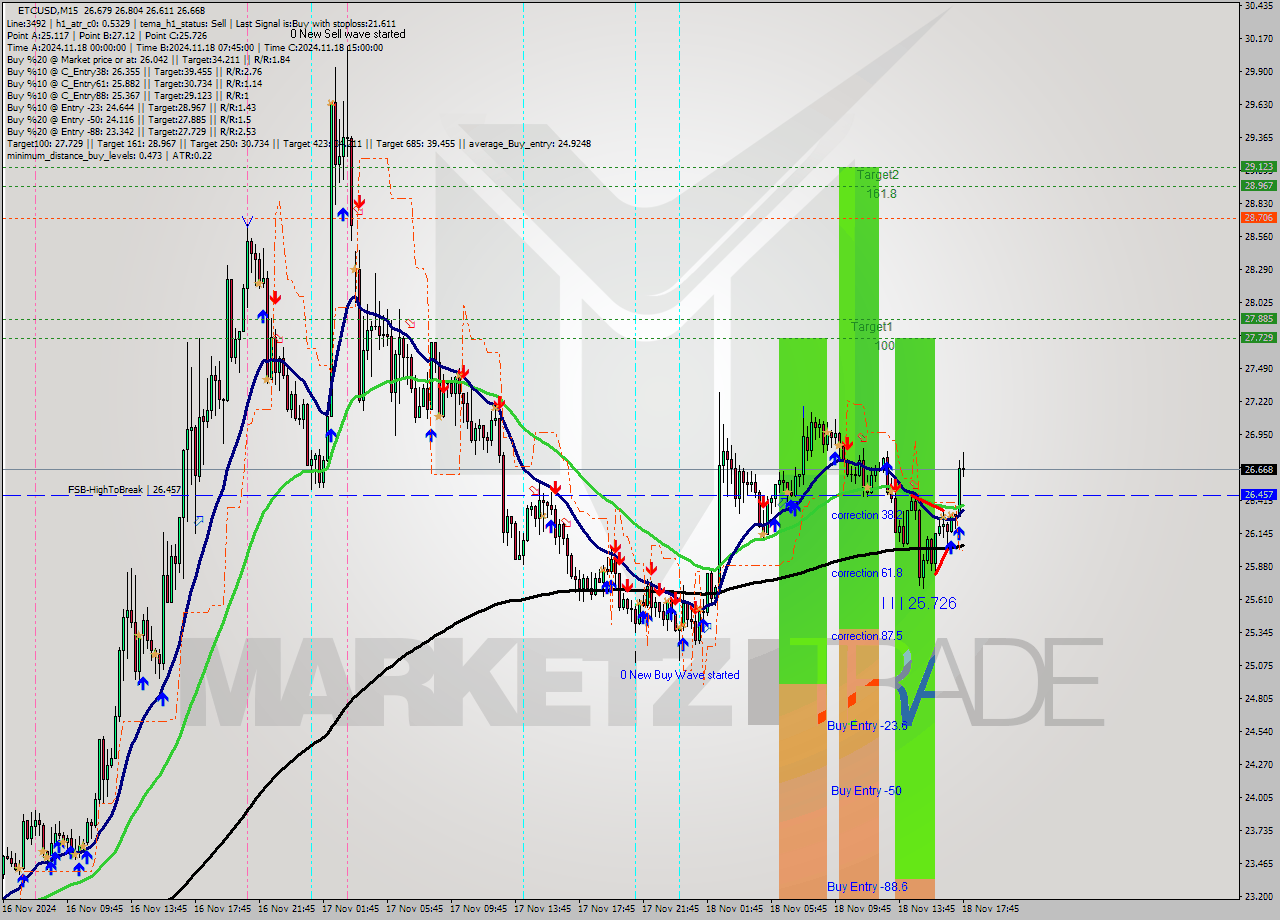Screen dimensions: 1280x920
Task: Select the Buy %20 @ Entry -50: 24.116 line
Action: pyautogui.click(x=129, y=119)
